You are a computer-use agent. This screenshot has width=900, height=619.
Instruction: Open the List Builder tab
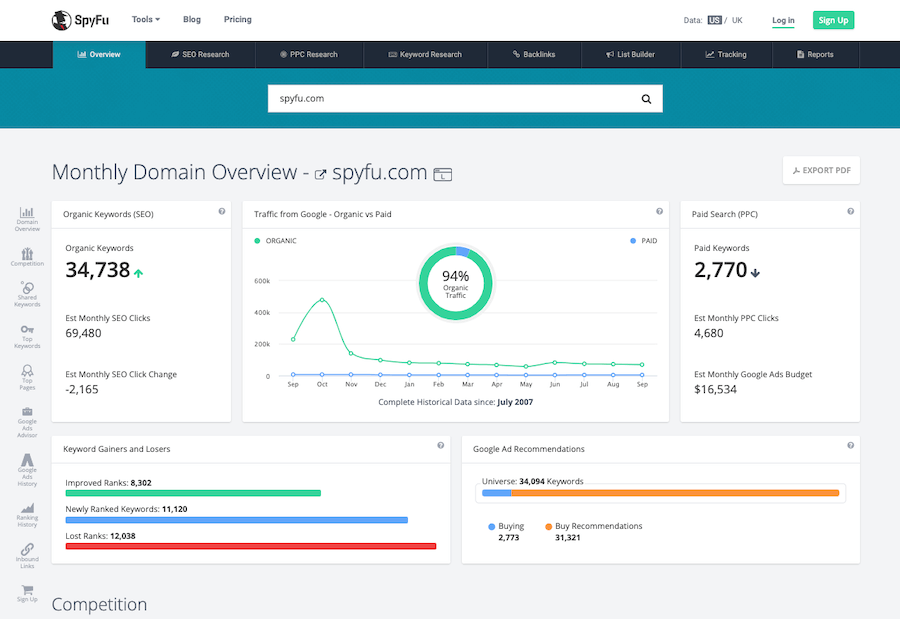pyautogui.click(x=631, y=55)
